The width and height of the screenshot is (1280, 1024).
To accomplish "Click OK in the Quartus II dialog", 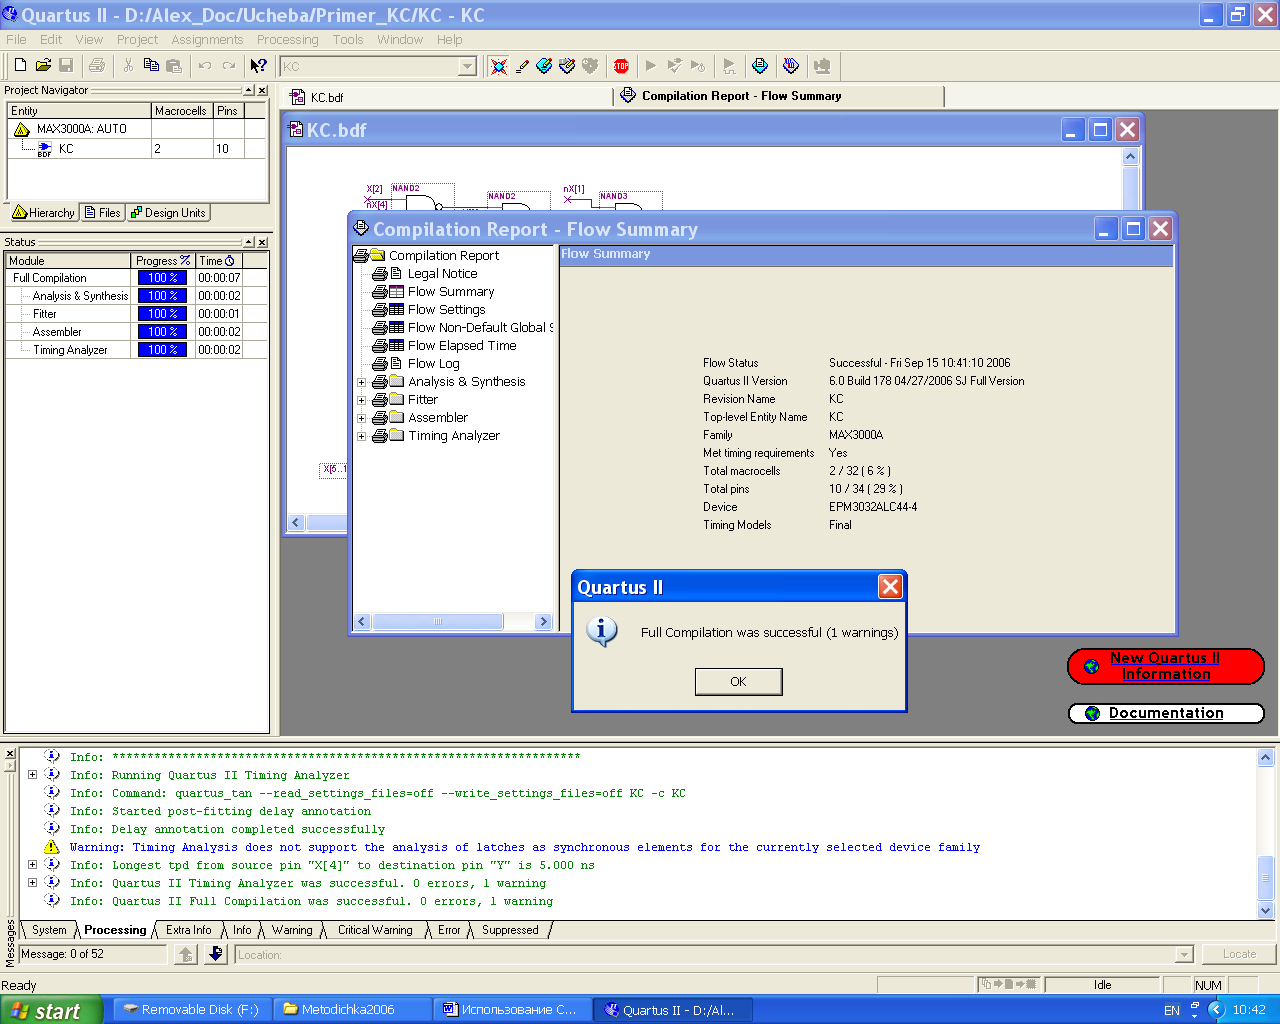I will [738, 682].
